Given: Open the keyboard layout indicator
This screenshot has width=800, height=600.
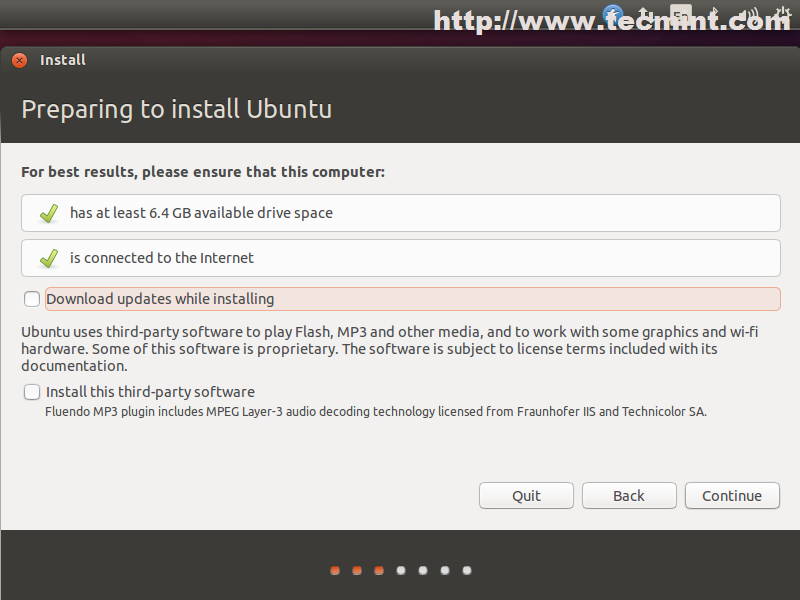Looking at the screenshot, I should pos(681,15).
